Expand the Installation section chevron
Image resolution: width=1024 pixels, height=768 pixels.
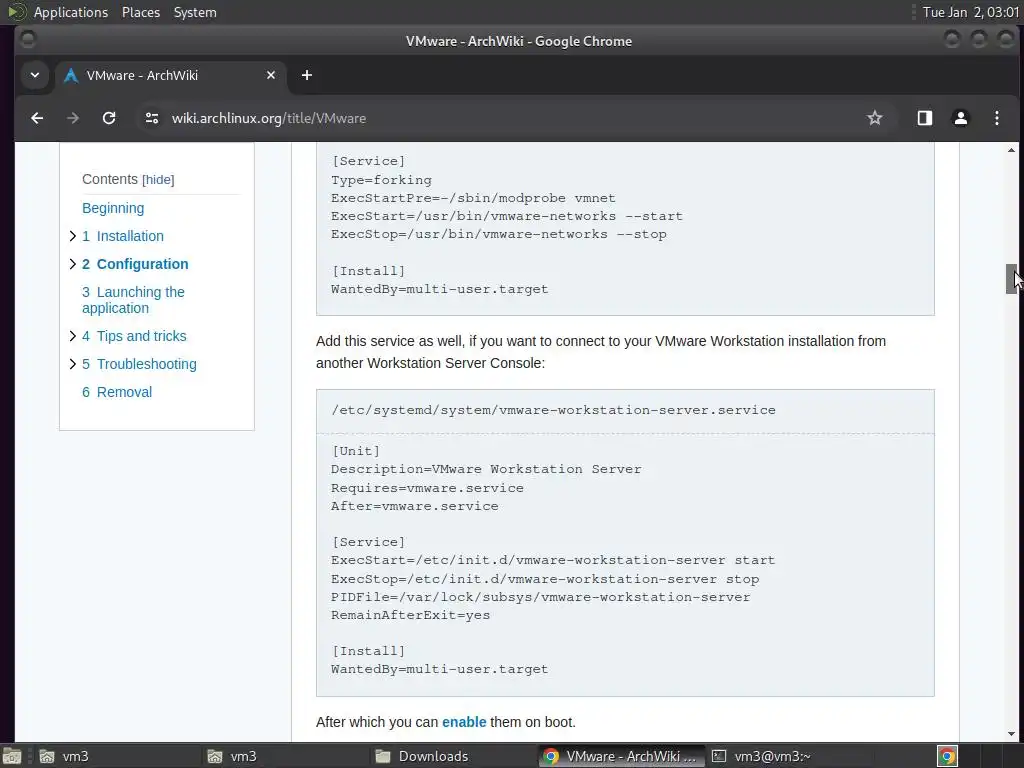point(72,236)
